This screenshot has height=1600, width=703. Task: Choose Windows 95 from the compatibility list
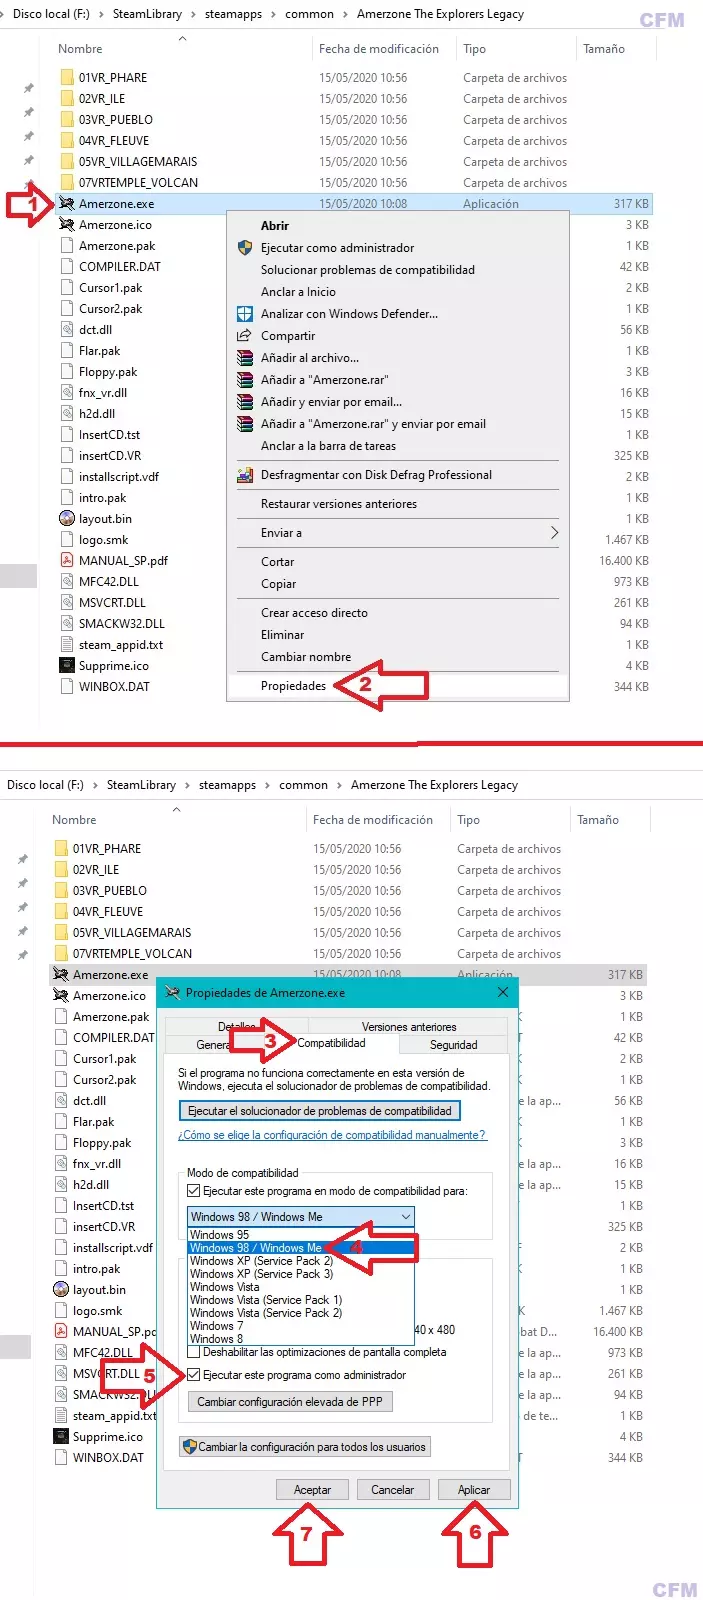click(300, 1235)
